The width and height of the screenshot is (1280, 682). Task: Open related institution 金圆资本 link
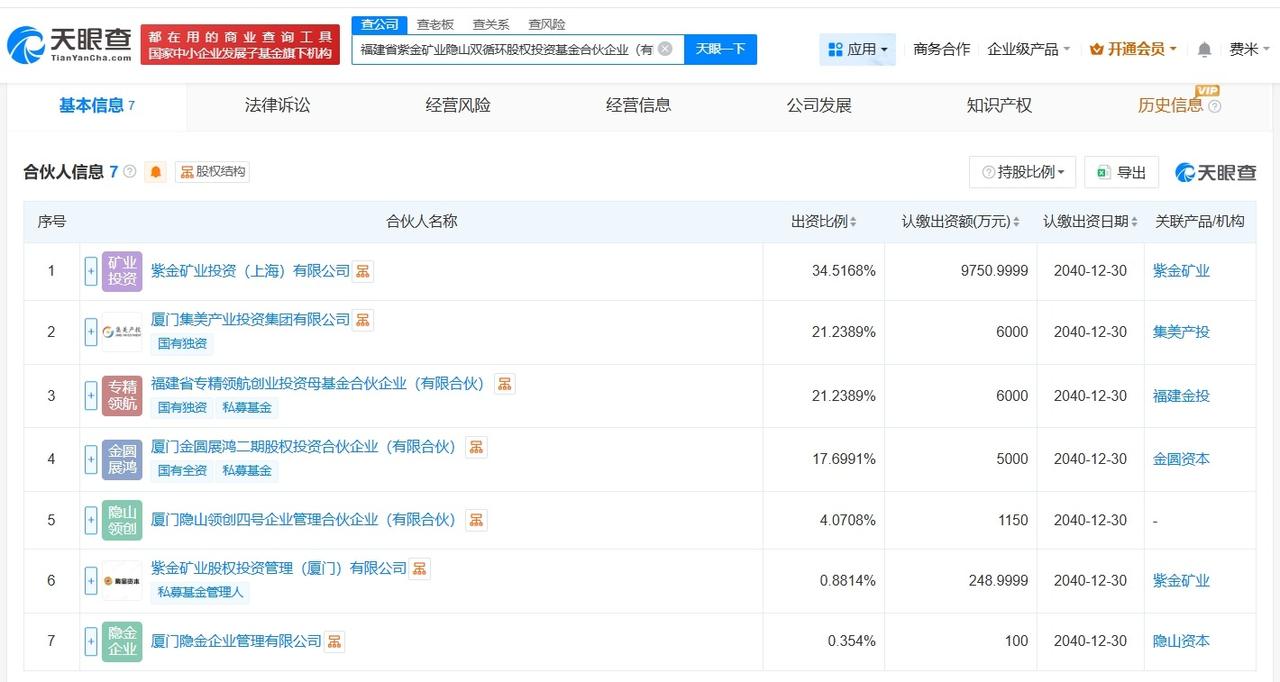pyautogui.click(x=1181, y=459)
